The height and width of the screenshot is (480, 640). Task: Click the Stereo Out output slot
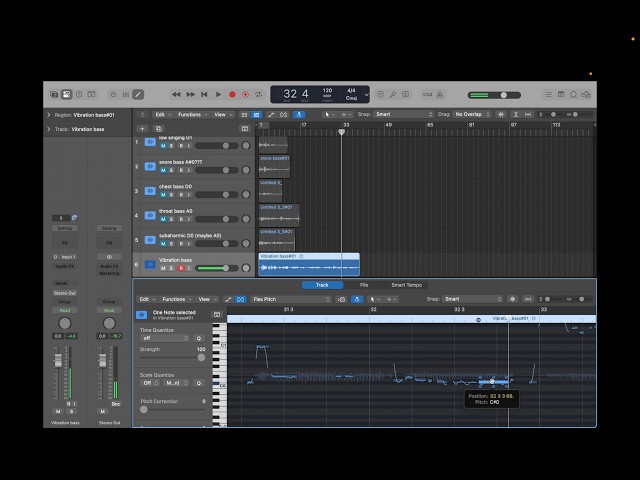pos(64,293)
